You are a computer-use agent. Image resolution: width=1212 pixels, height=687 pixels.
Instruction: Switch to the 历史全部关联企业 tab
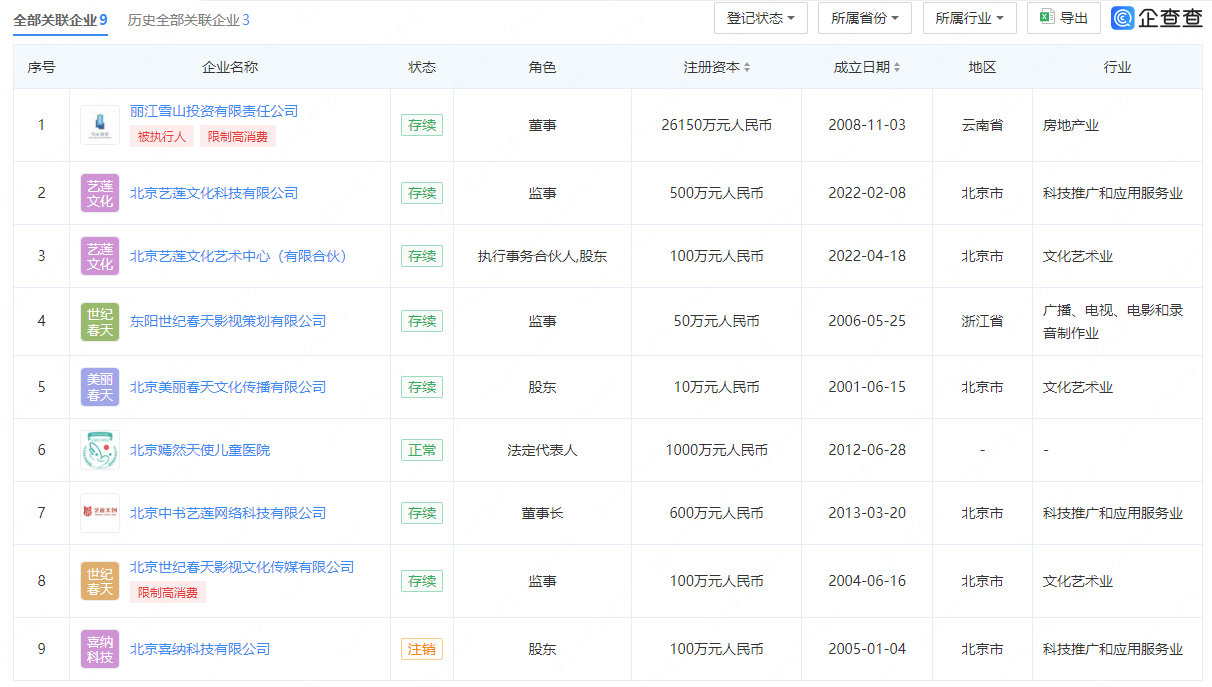(x=189, y=20)
